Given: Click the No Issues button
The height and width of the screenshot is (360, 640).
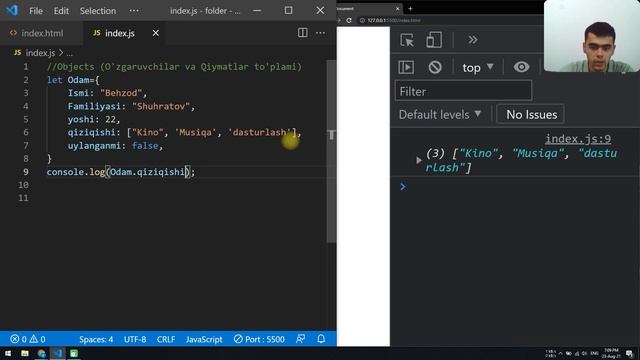Looking at the screenshot, I should click(531, 114).
